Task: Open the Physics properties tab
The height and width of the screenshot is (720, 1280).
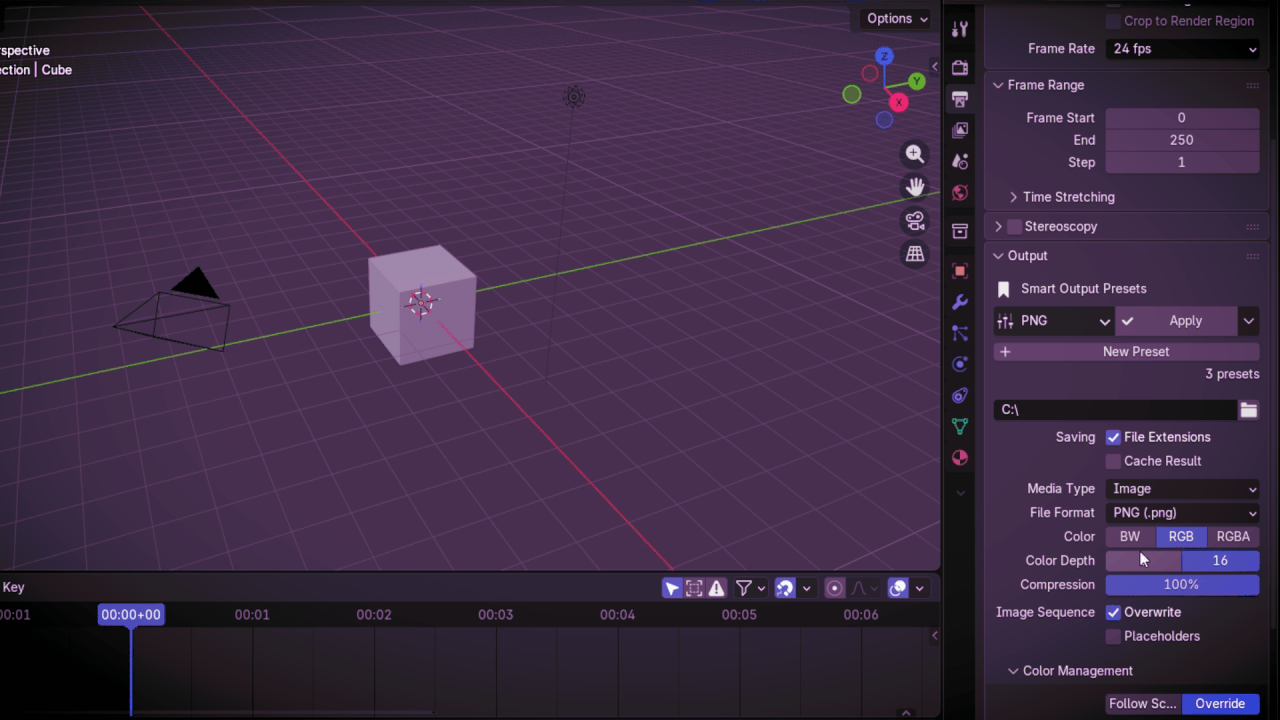Action: [959, 364]
